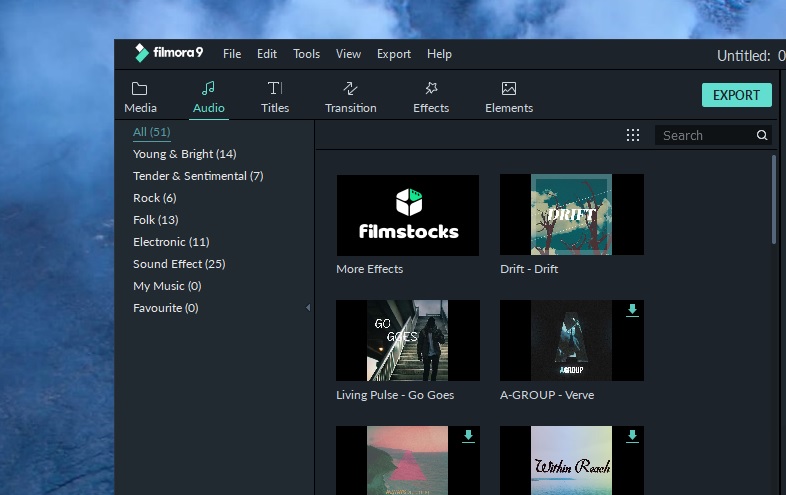This screenshot has height=495, width=786.
Task: Select Living Pulse - Go Goes thumbnail
Action: (408, 341)
